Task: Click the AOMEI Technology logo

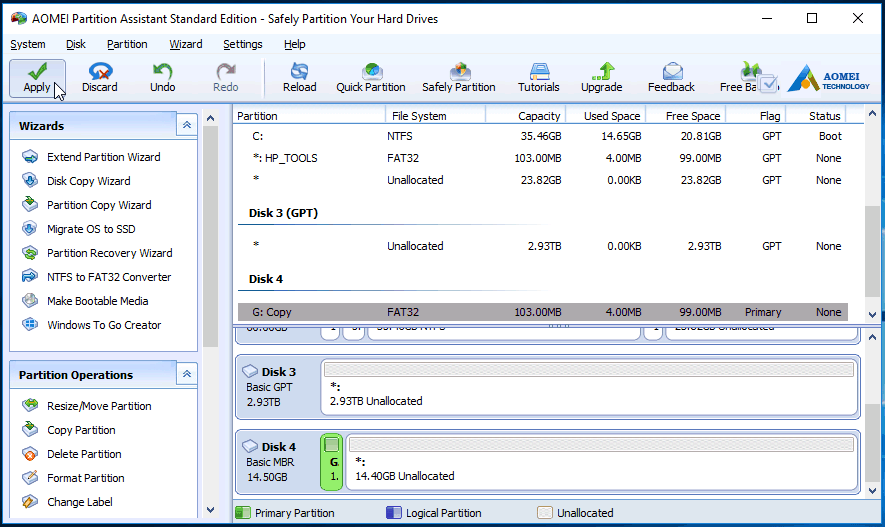Action: 829,79
